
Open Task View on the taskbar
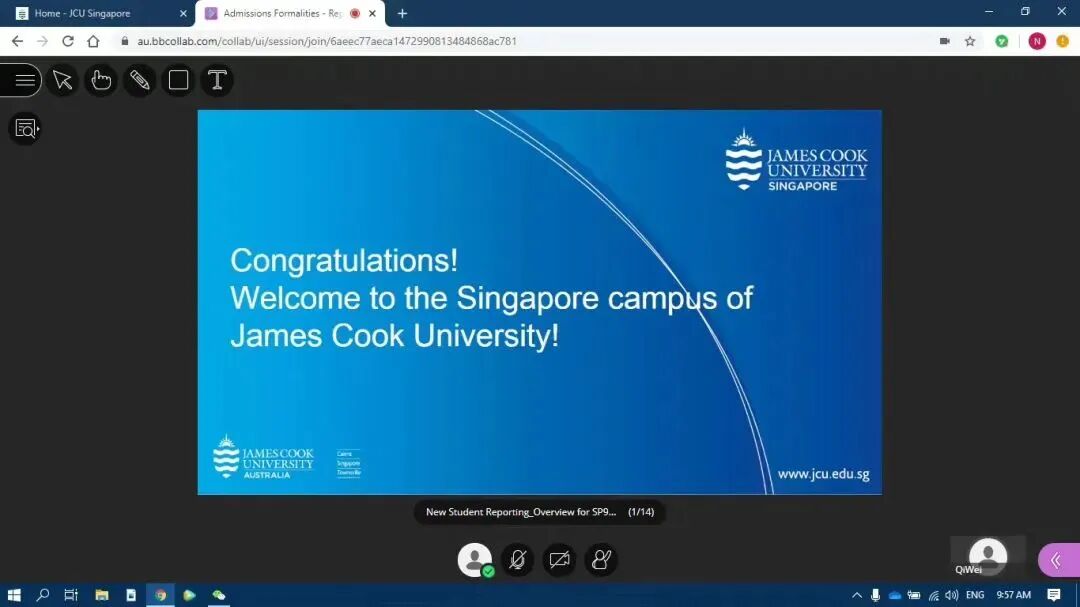[x=71, y=595]
